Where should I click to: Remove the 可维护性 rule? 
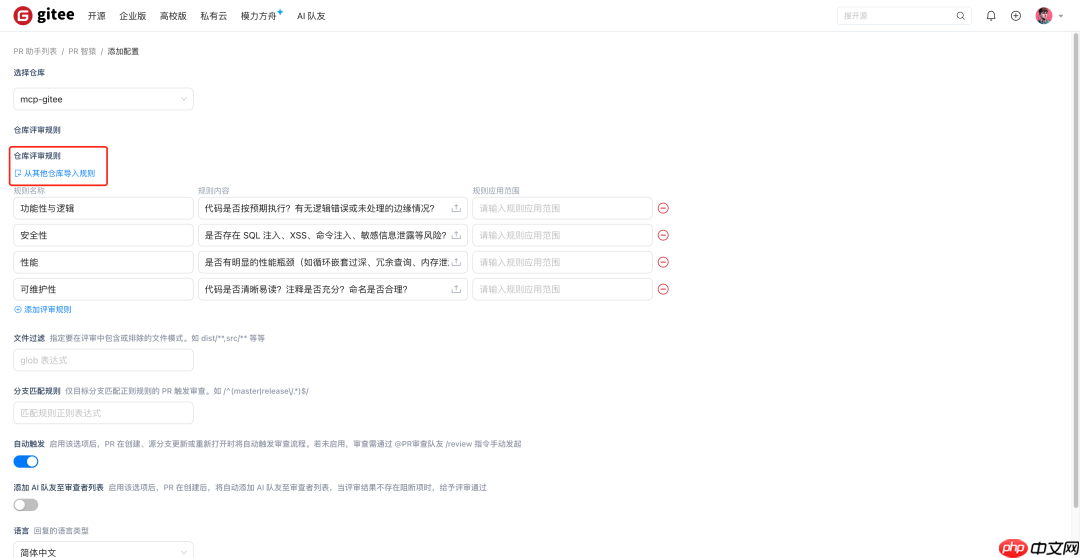pyautogui.click(x=663, y=289)
